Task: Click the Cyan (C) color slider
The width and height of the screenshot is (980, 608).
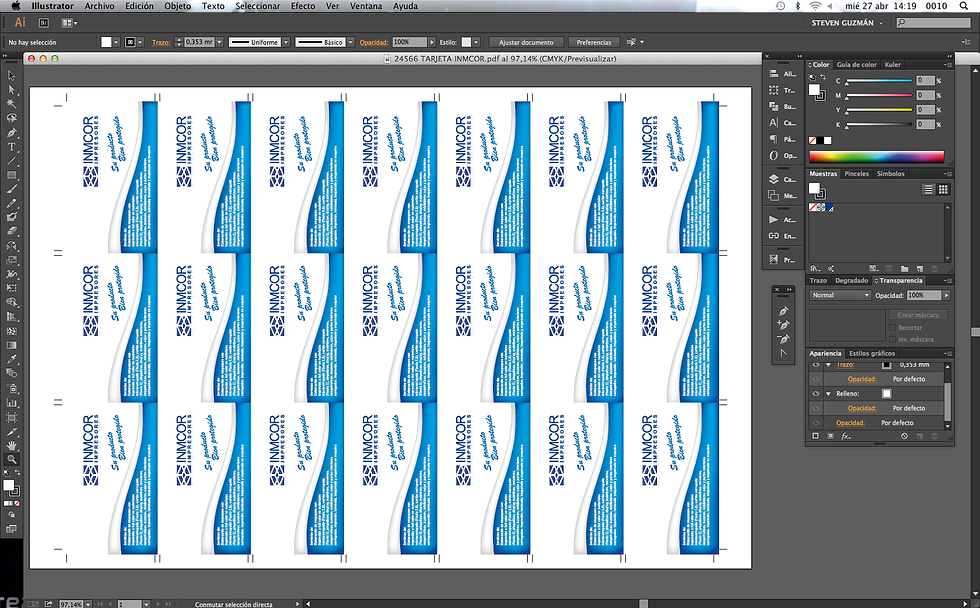Action: [x=878, y=81]
